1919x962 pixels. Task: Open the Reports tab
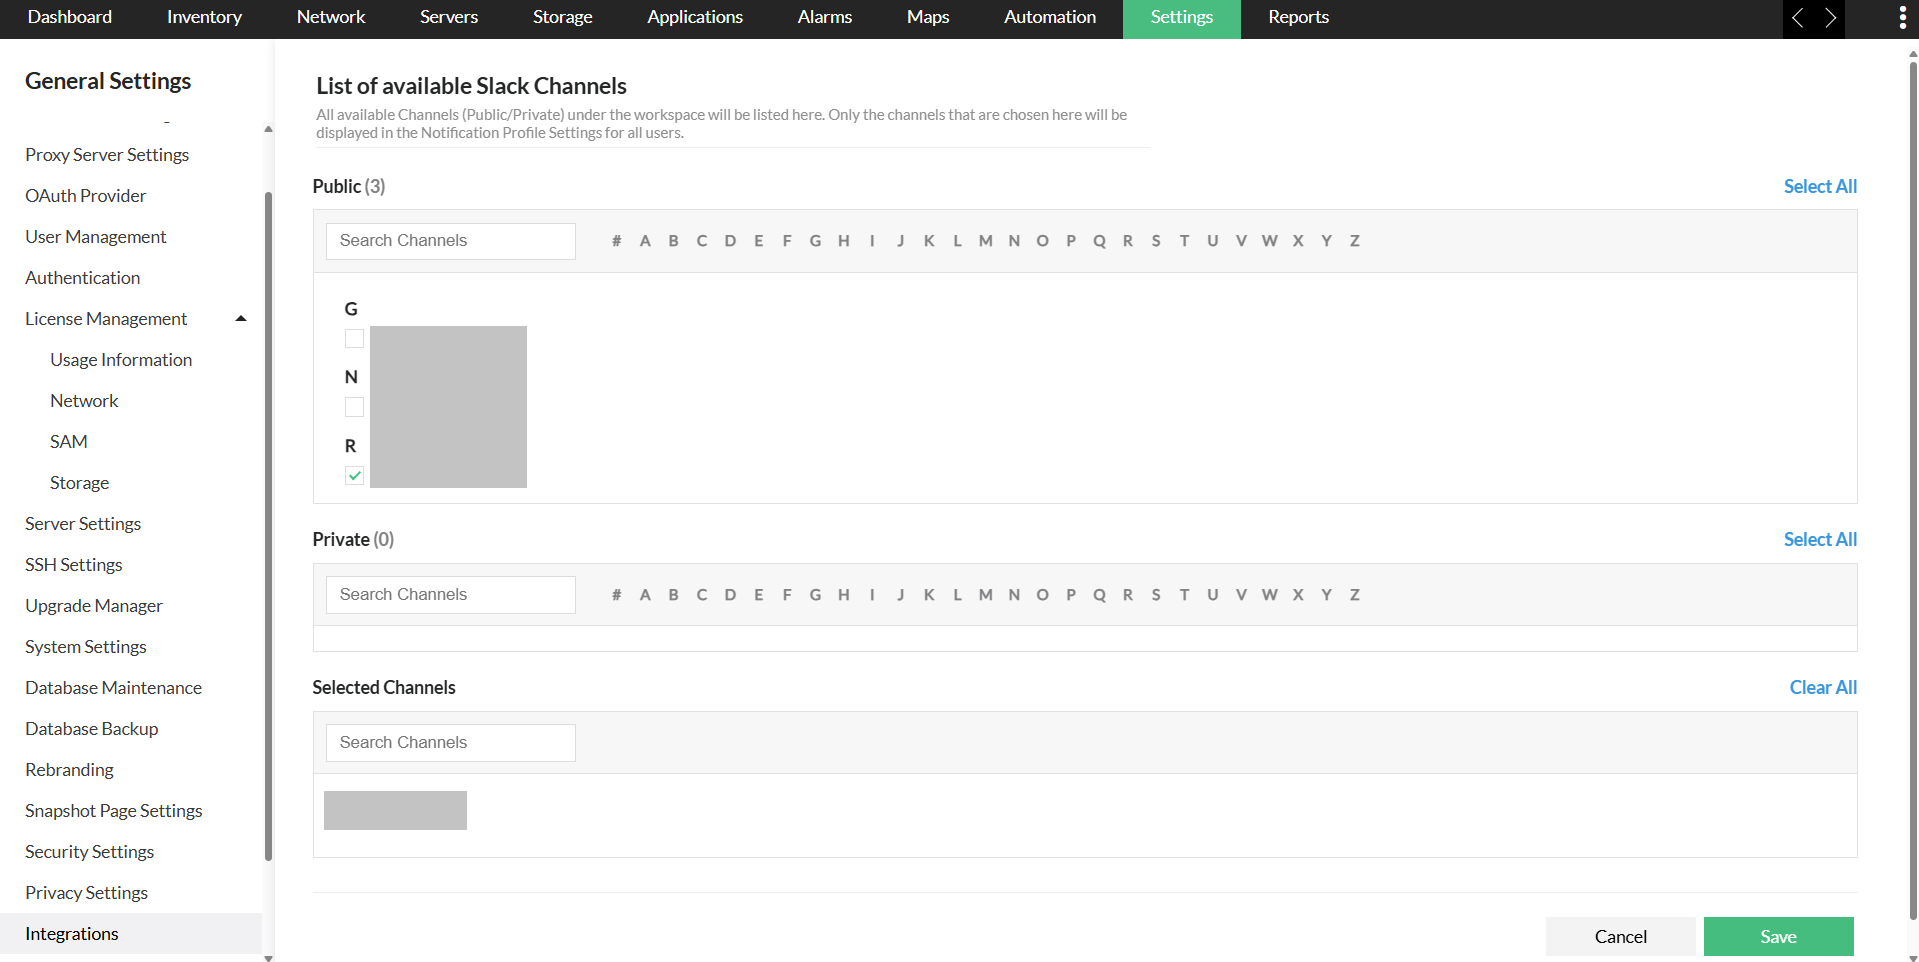[x=1299, y=17]
